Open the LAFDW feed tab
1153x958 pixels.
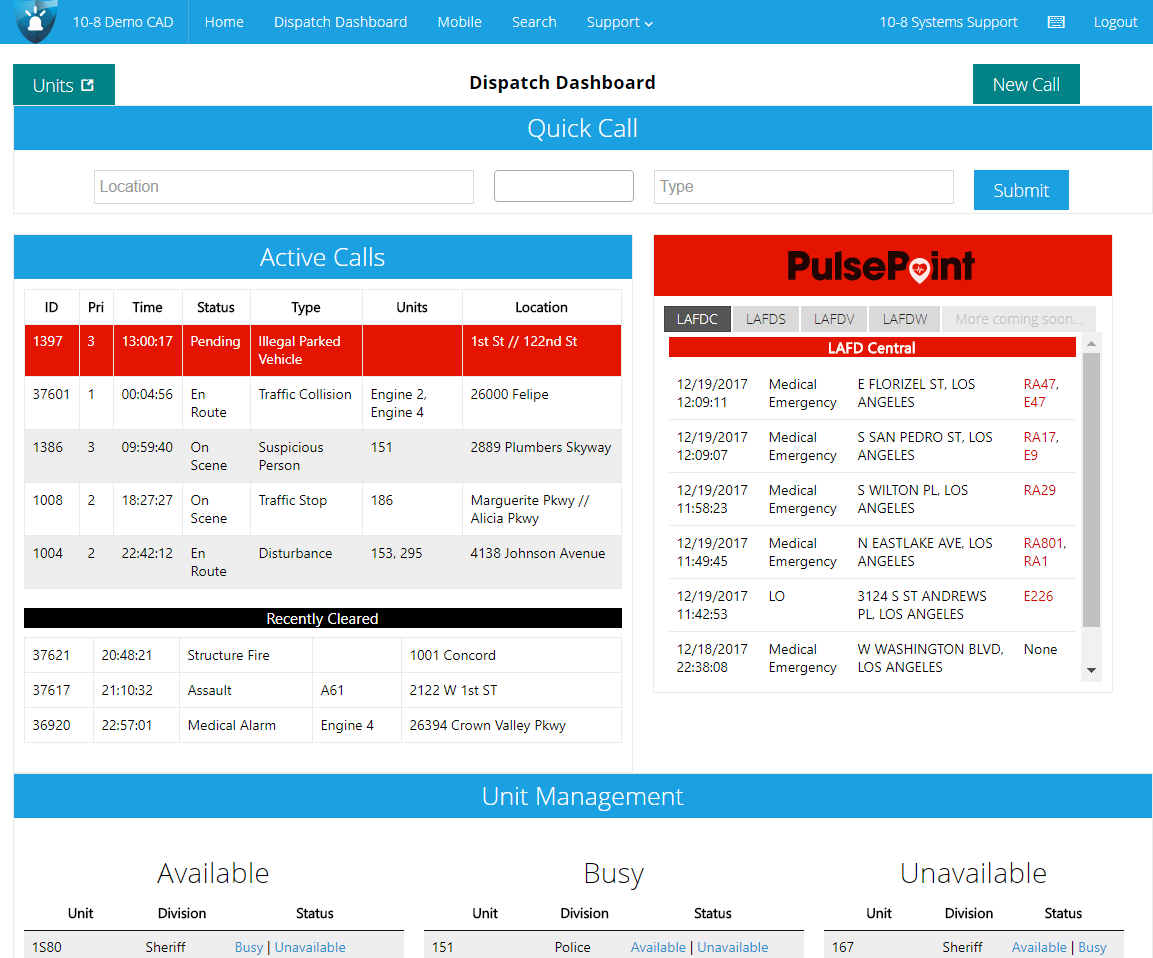click(x=904, y=319)
